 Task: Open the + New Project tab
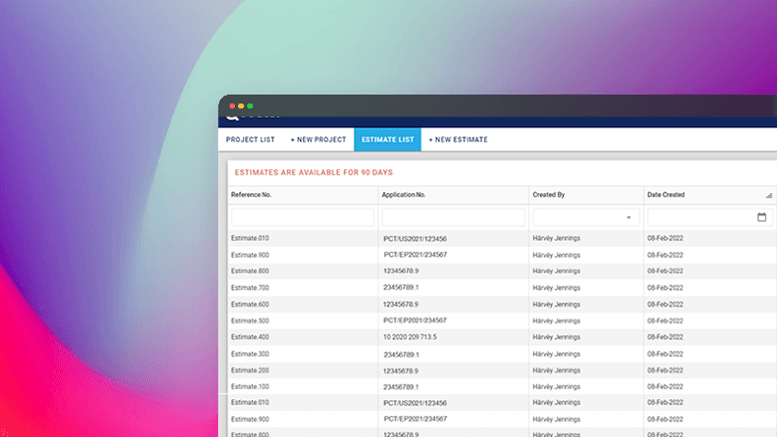pos(318,140)
